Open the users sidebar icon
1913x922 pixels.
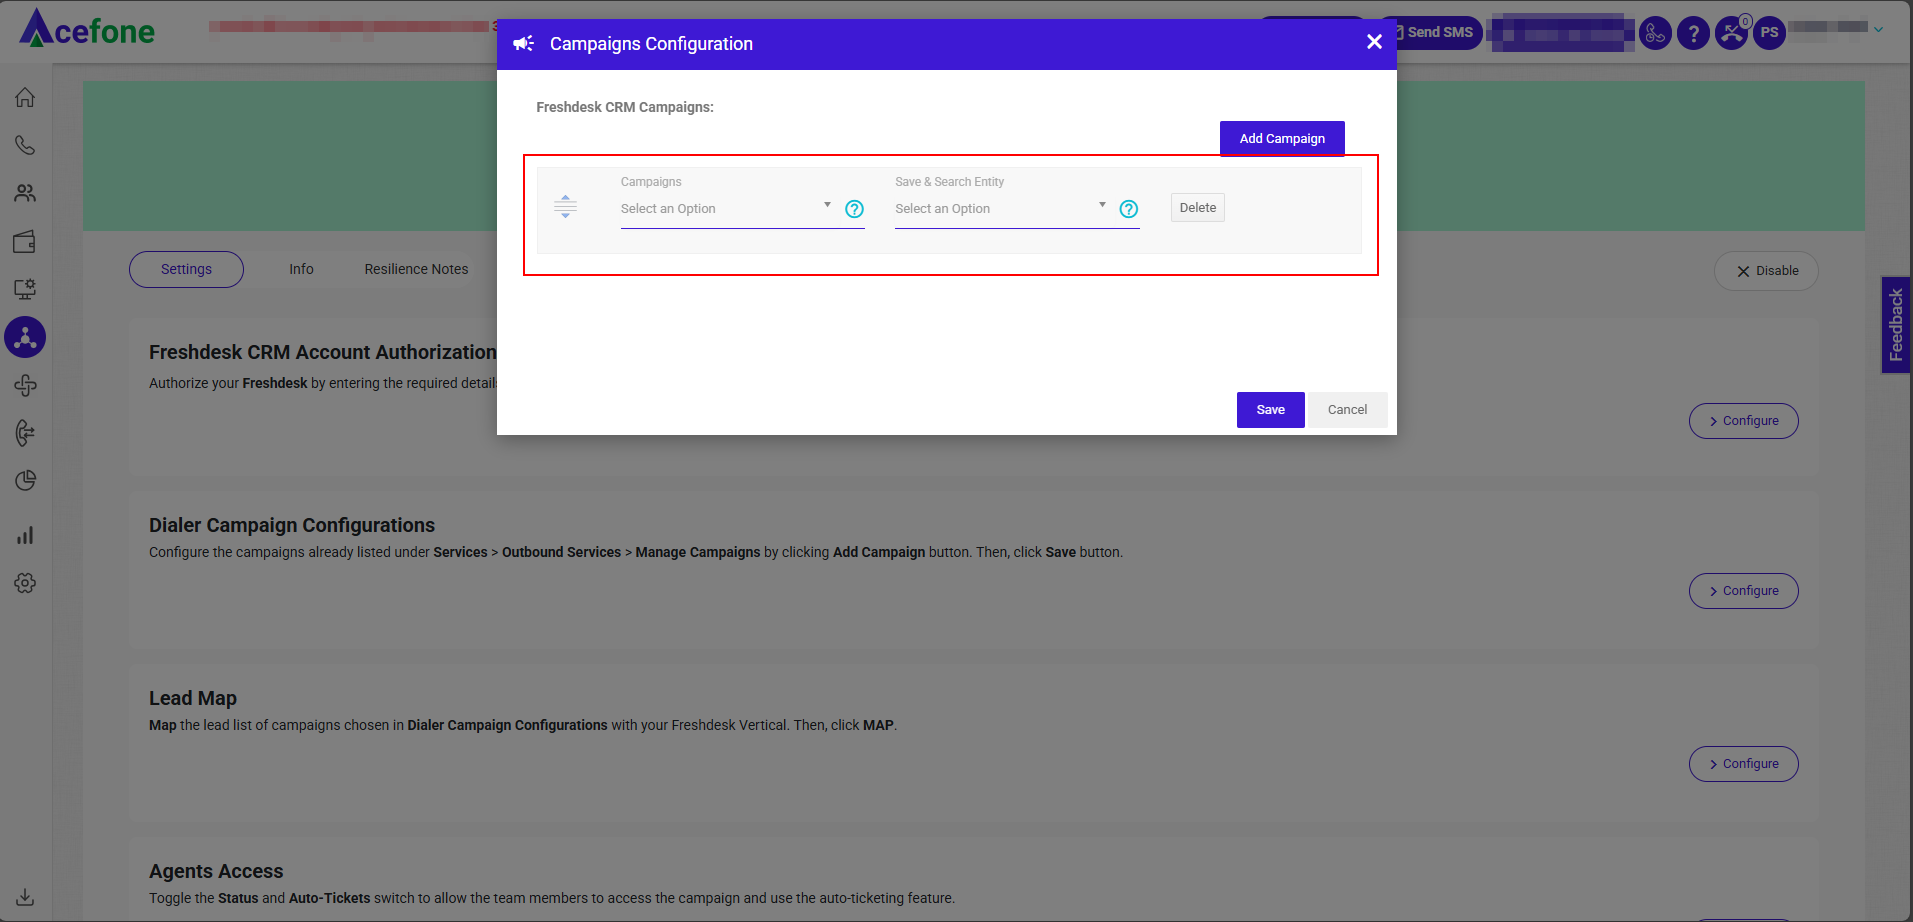click(x=25, y=193)
